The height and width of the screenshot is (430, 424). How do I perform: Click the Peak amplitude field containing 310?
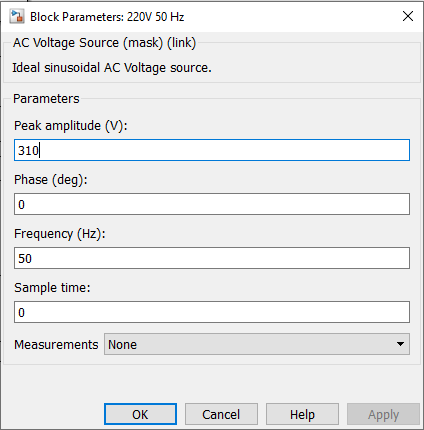click(x=212, y=150)
